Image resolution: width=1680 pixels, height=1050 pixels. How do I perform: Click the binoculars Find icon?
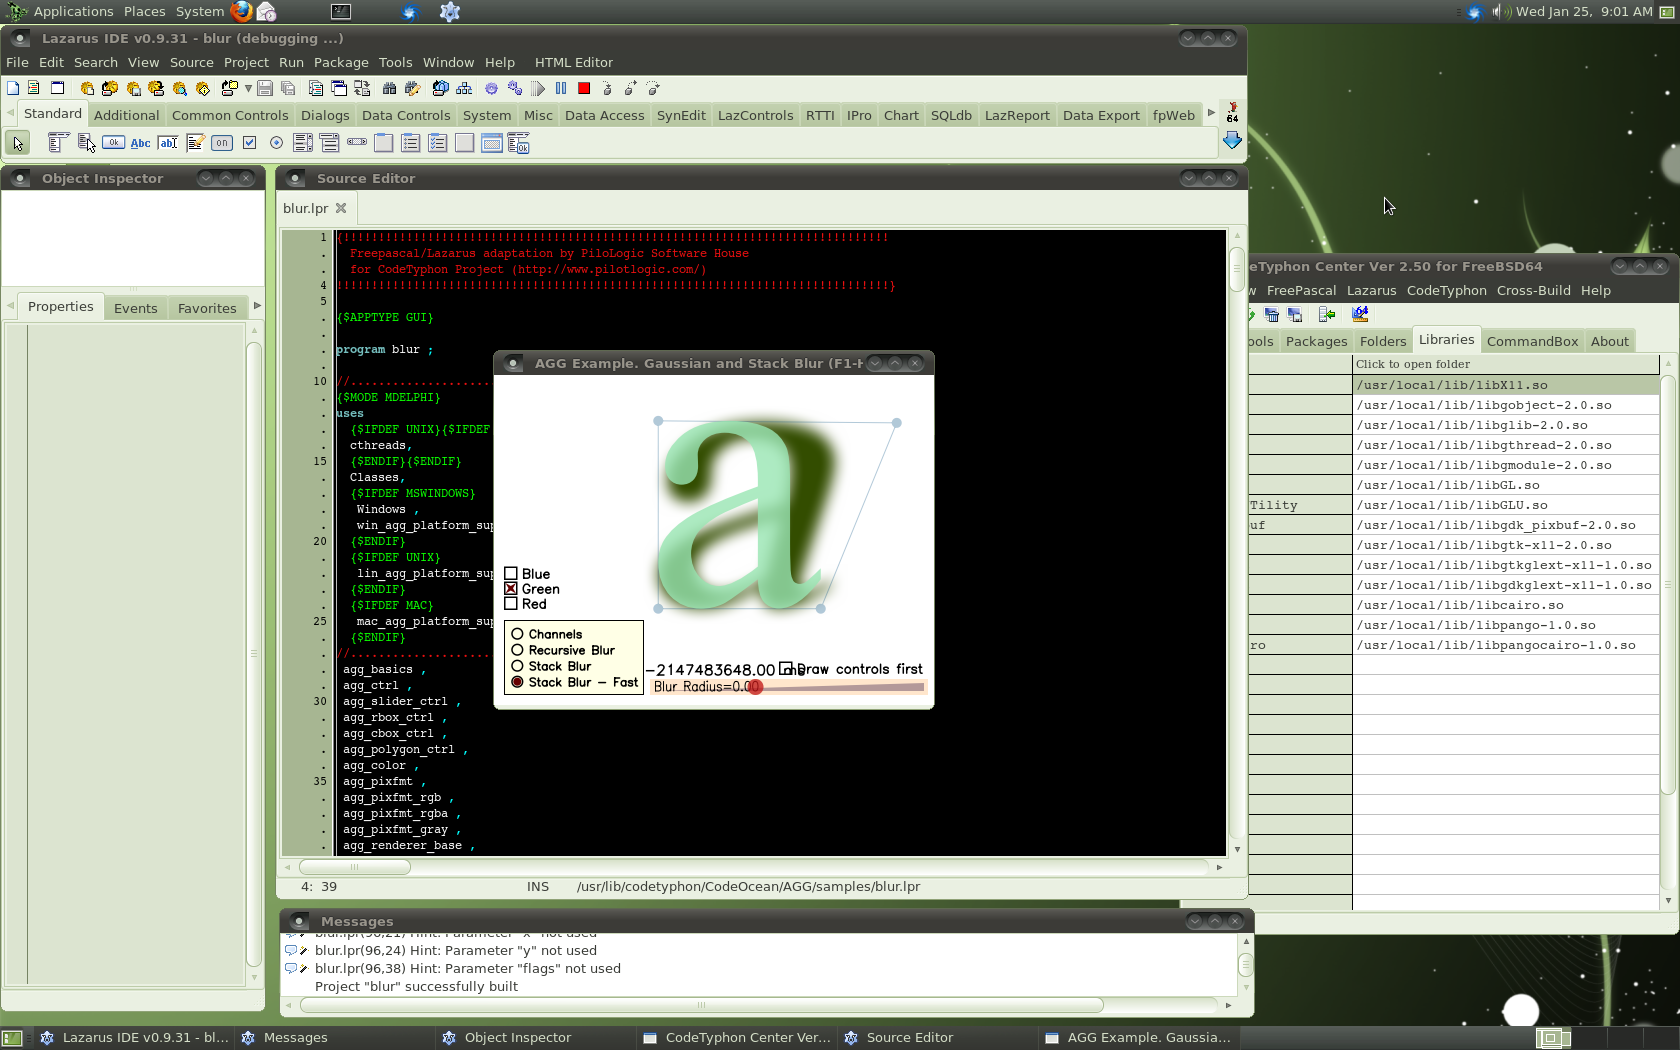[389, 88]
